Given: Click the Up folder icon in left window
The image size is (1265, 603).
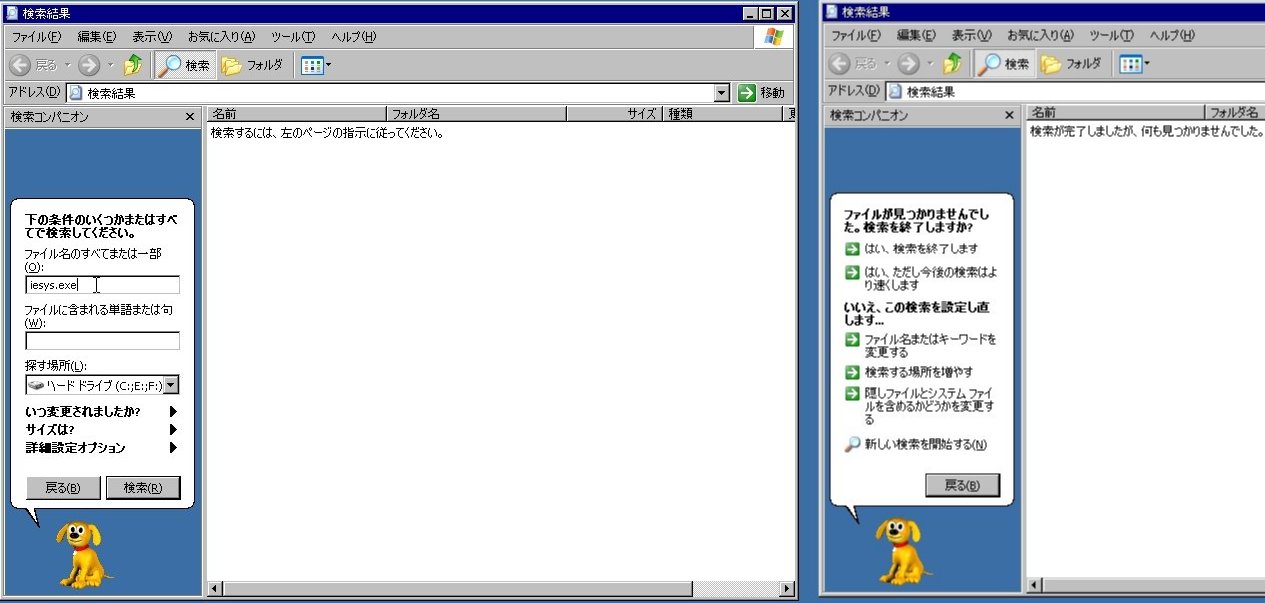Looking at the screenshot, I should click(132, 65).
